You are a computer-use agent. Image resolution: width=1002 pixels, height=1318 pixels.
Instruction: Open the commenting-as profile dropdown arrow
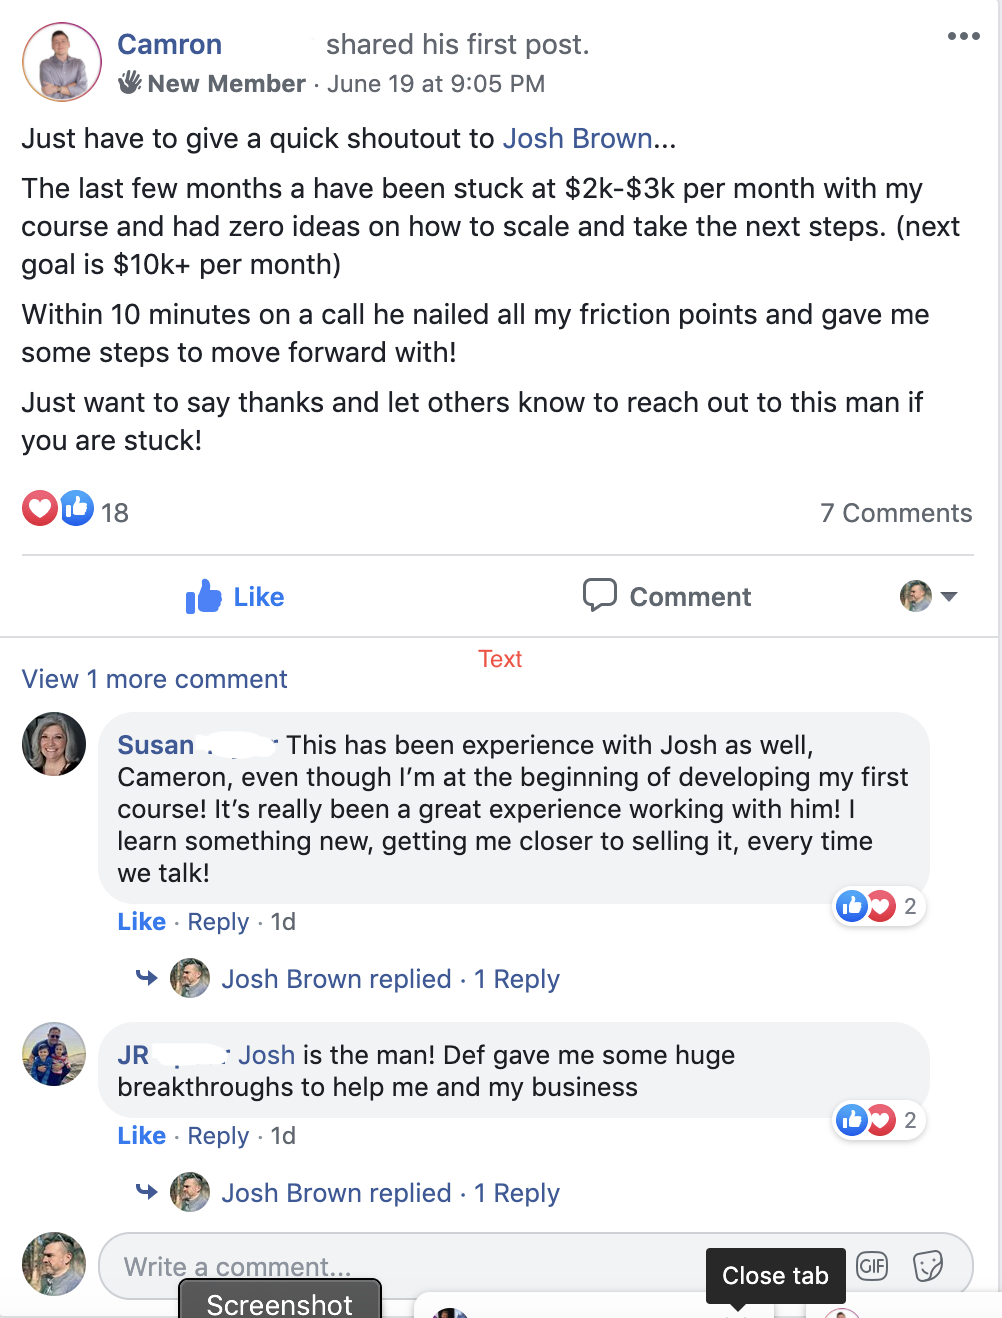click(949, 597)
